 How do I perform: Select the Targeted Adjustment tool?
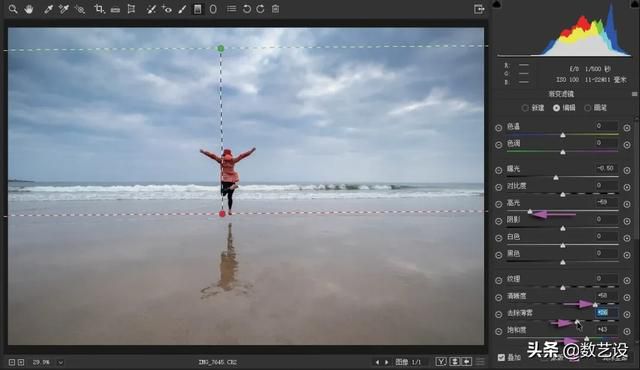click(x=80, y=9)
